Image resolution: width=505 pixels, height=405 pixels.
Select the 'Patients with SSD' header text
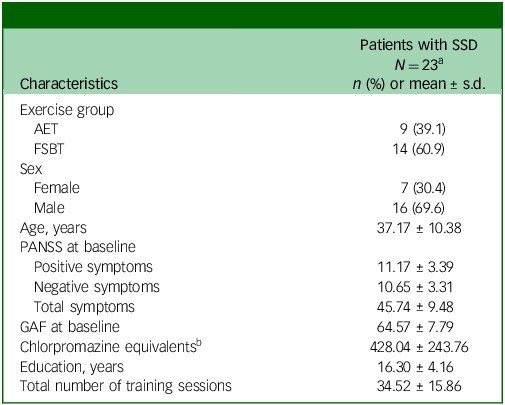coord(419,45)
